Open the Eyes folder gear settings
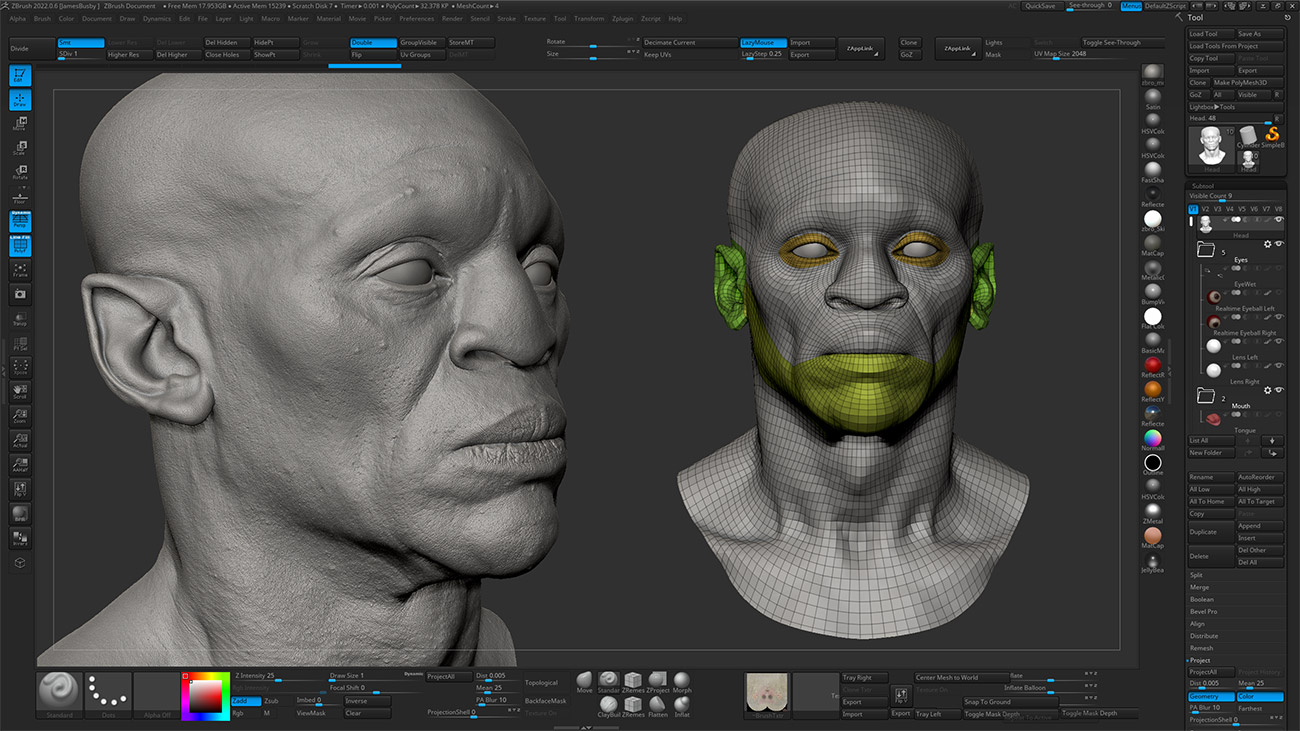The image size is (1300, 731). coord(1267,244)
